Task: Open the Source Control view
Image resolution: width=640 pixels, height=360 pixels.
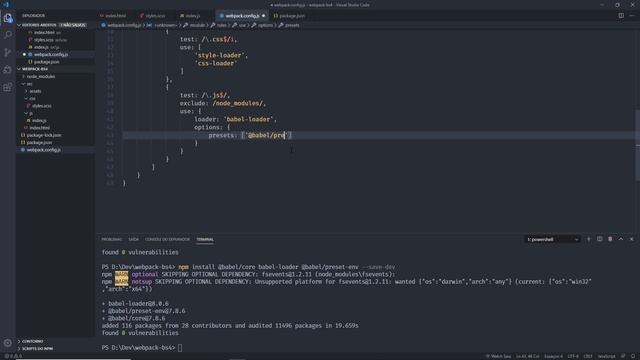Action: click(x=7, y=52)
